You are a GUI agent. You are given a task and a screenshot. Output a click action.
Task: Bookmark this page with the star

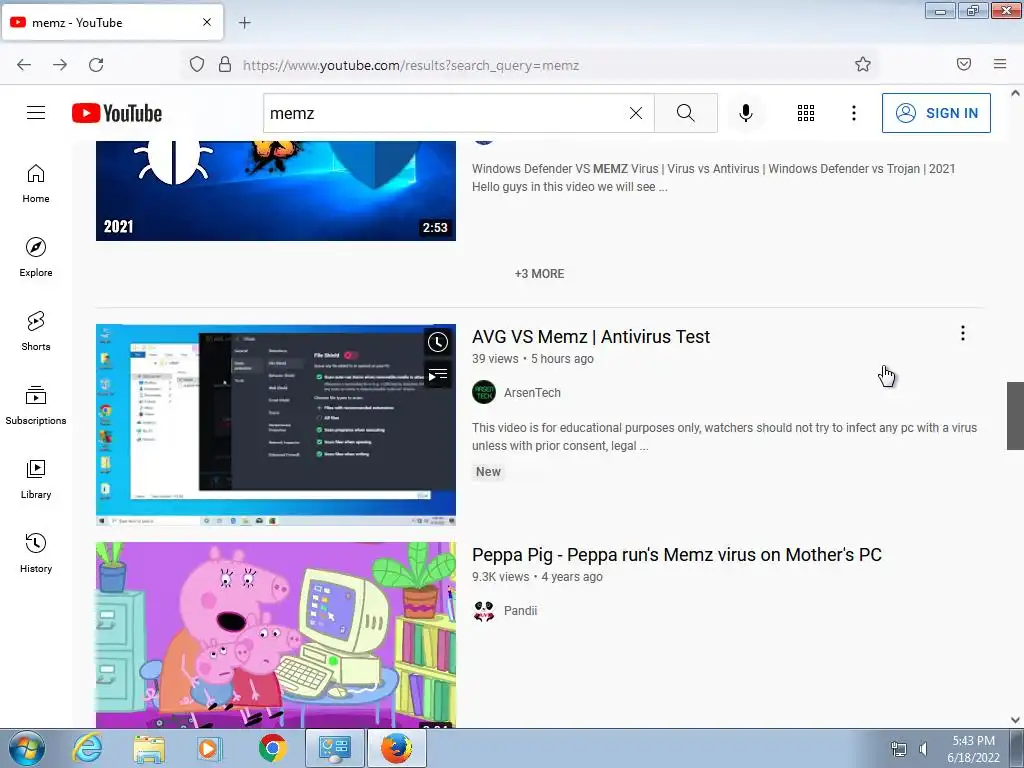(863, 64)
